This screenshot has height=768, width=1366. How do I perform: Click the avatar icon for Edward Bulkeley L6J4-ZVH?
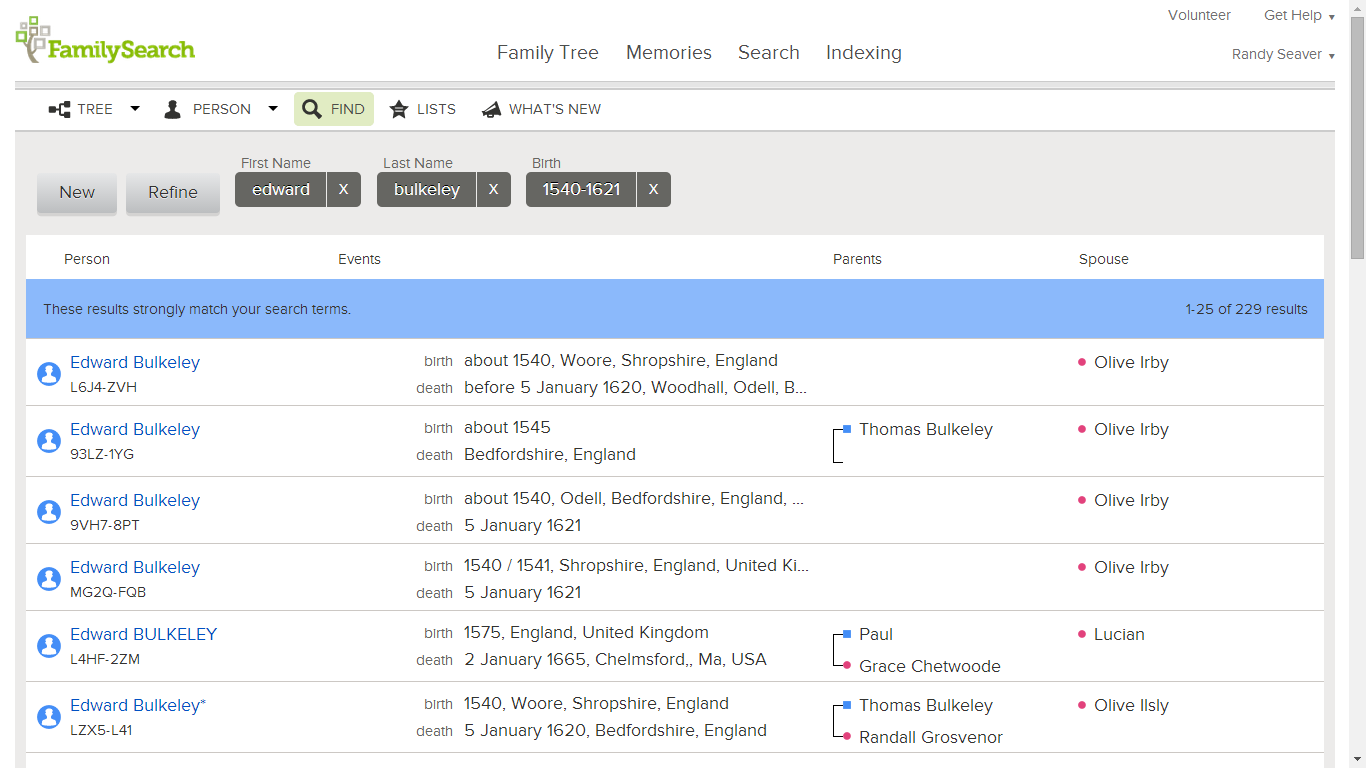coord(49,374)
